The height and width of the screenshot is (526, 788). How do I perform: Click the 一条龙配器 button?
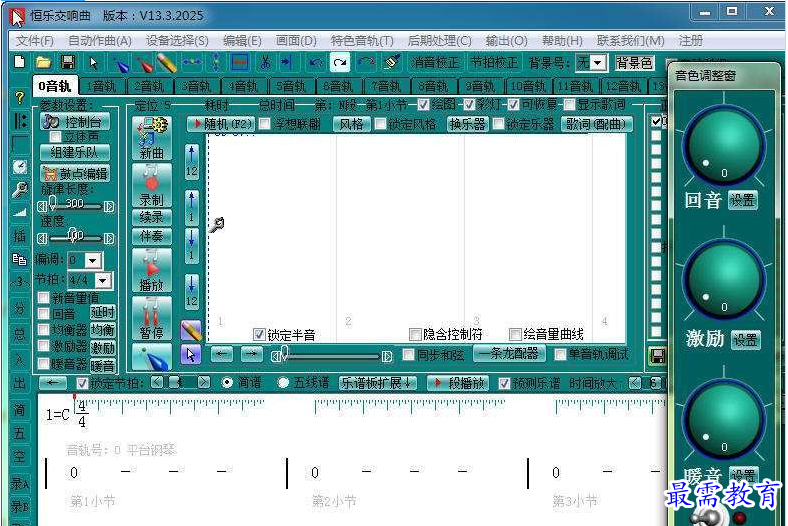click(x=510, y=354)
